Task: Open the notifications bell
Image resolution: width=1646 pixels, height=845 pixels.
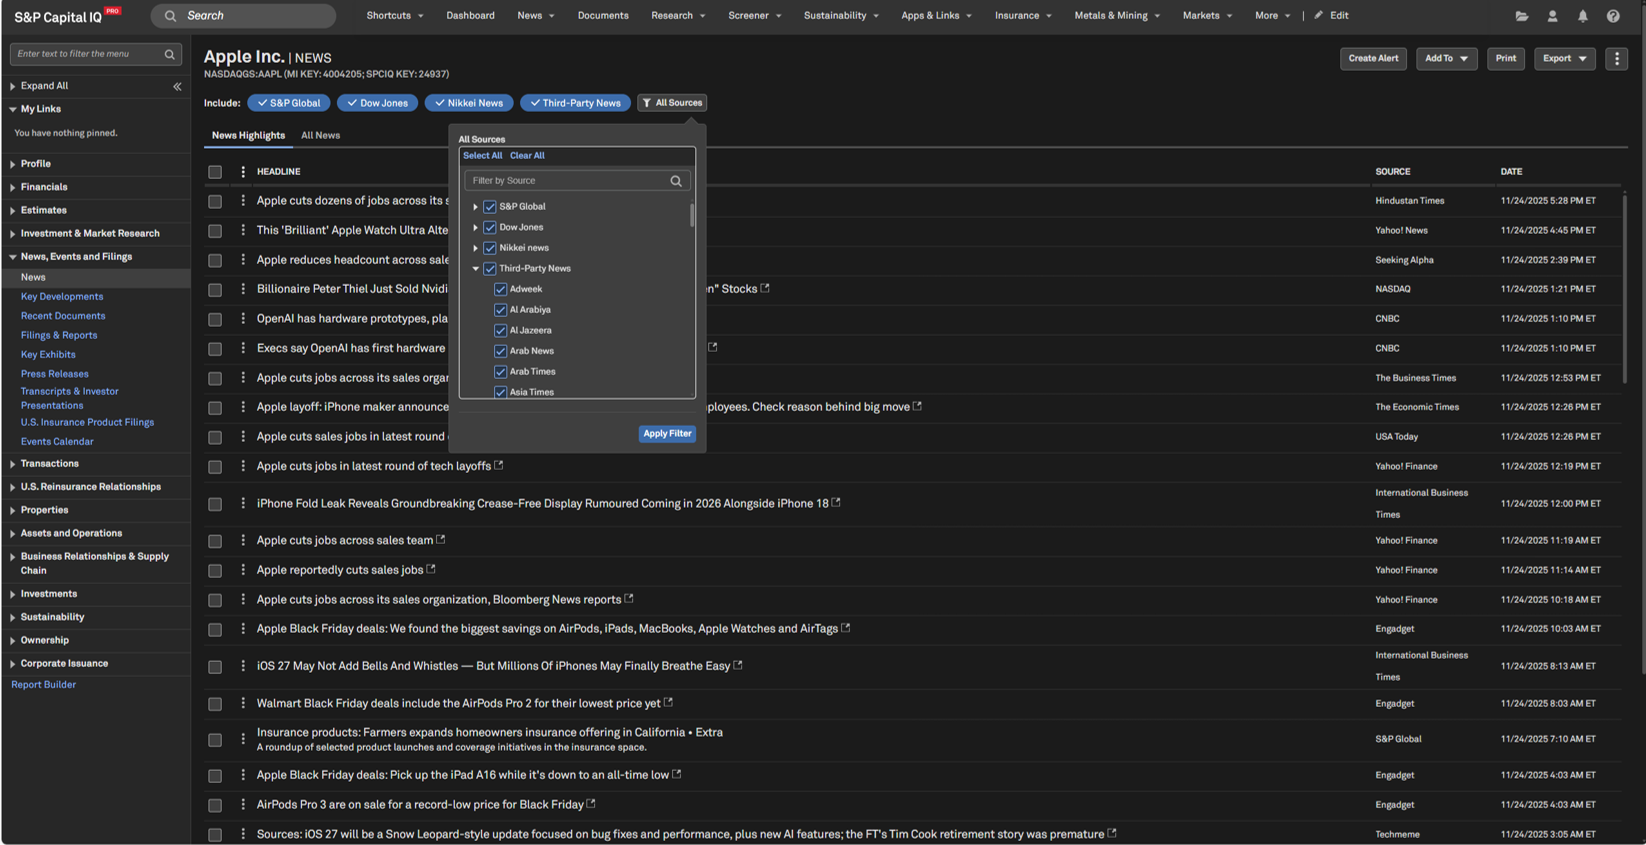Action: pos(1582,16)
